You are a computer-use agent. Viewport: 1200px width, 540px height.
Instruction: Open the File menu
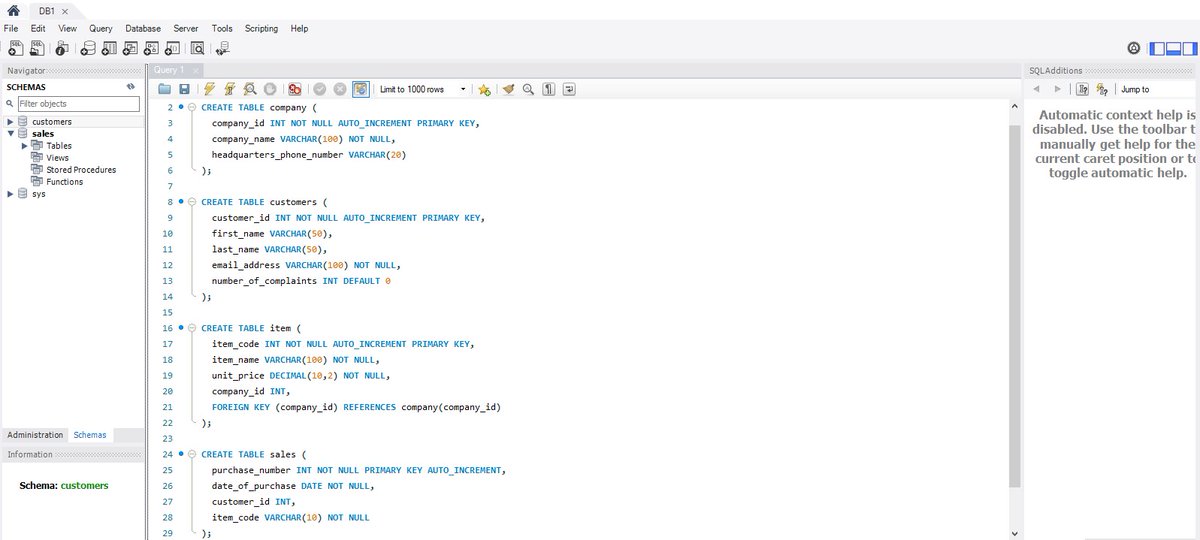click(x=11, y=29)
